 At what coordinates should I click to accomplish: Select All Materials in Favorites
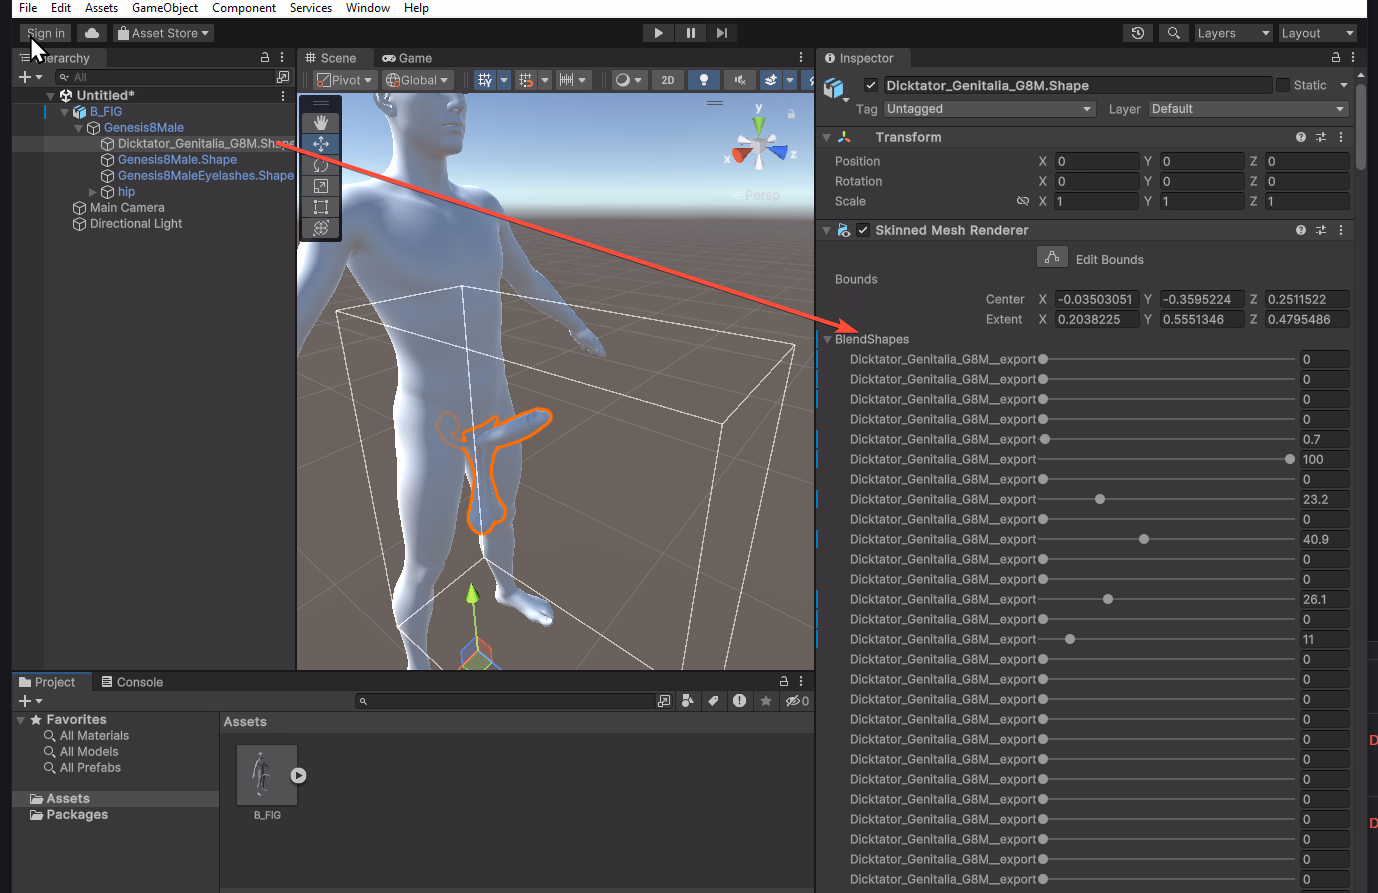point(94,736)
